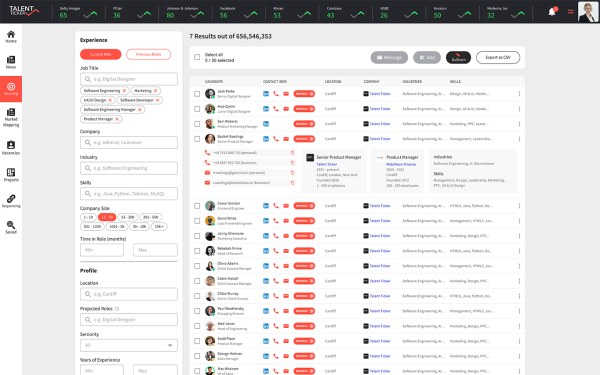600x375 pixels.
Task: Click the phone icon for Anja Quinn
Action: 276,109
